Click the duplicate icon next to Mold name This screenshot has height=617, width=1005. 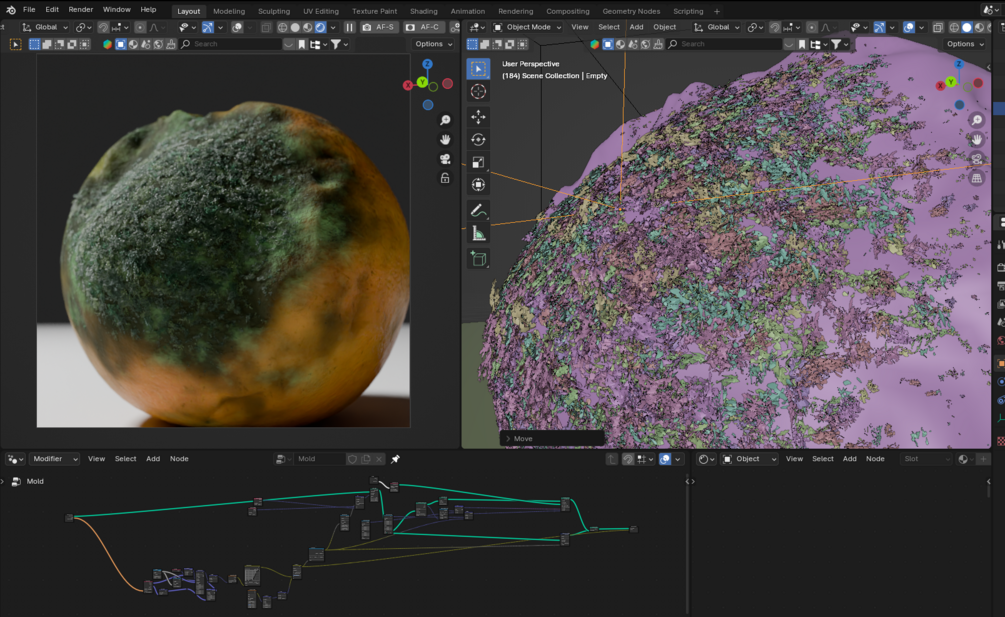(366, 459)
